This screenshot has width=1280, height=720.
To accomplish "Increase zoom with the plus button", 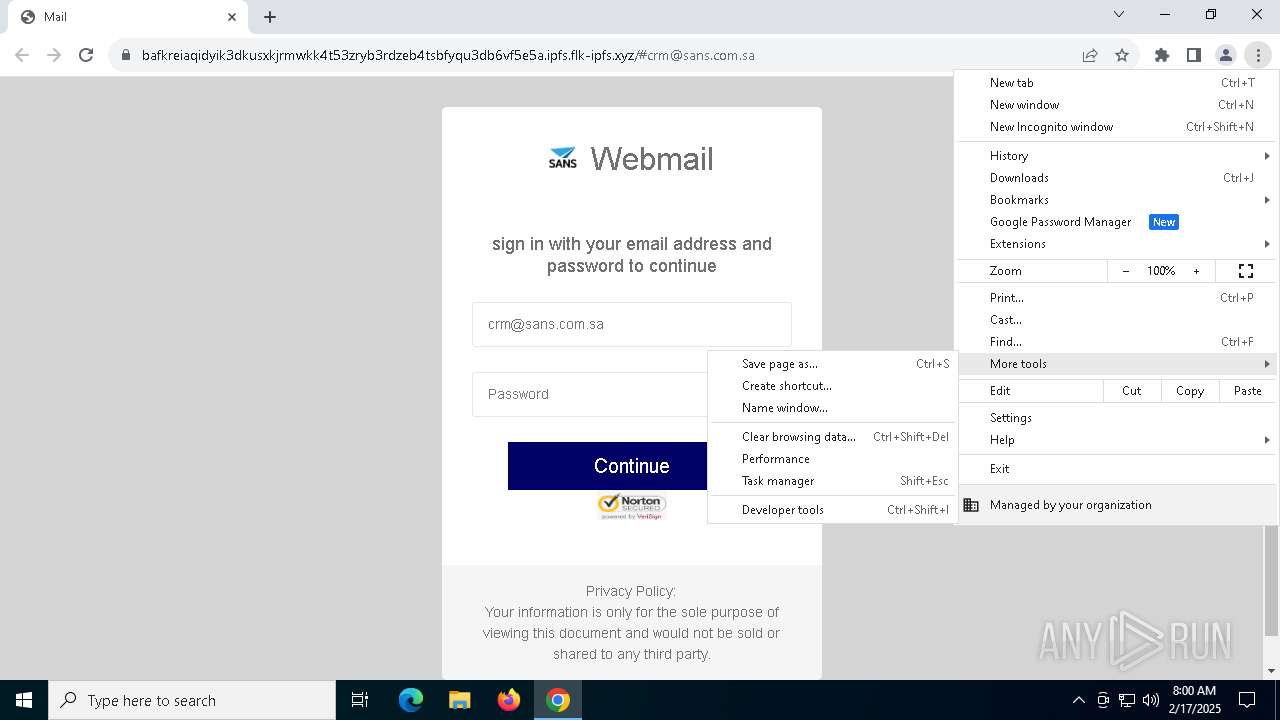I will click(1196, 271).
